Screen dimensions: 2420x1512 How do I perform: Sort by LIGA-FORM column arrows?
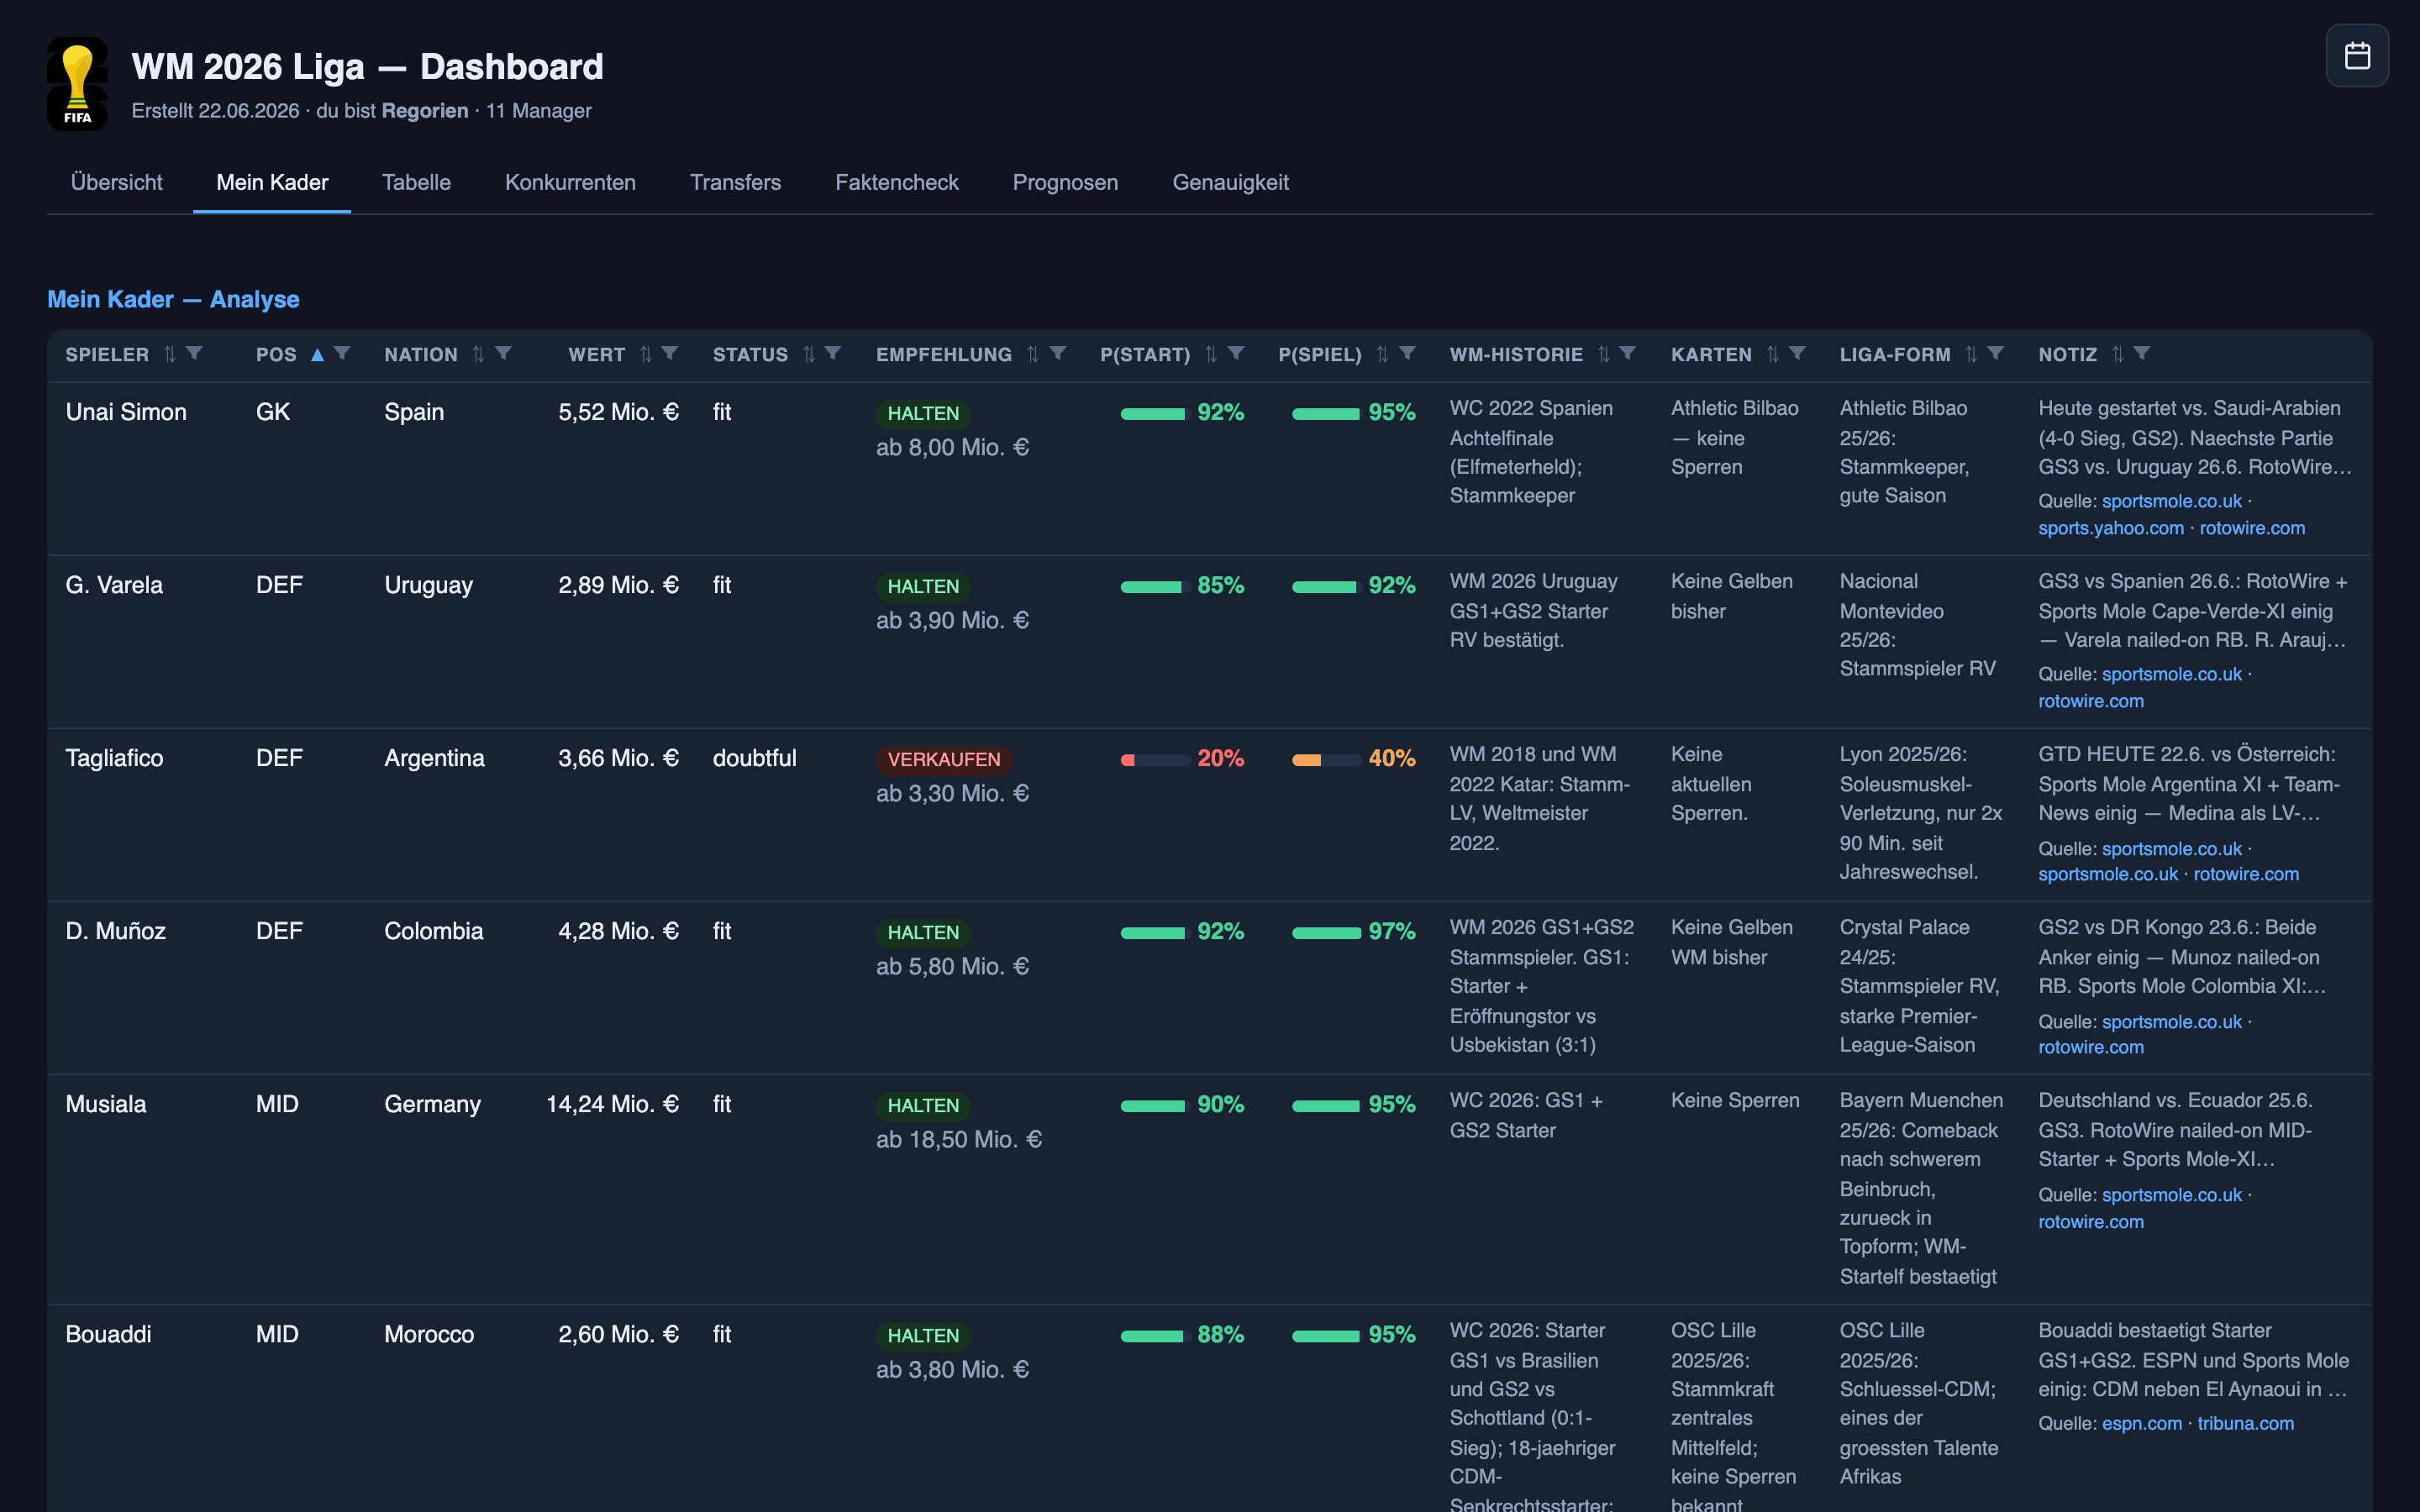pyautogui.click(x=1971, y=354)
